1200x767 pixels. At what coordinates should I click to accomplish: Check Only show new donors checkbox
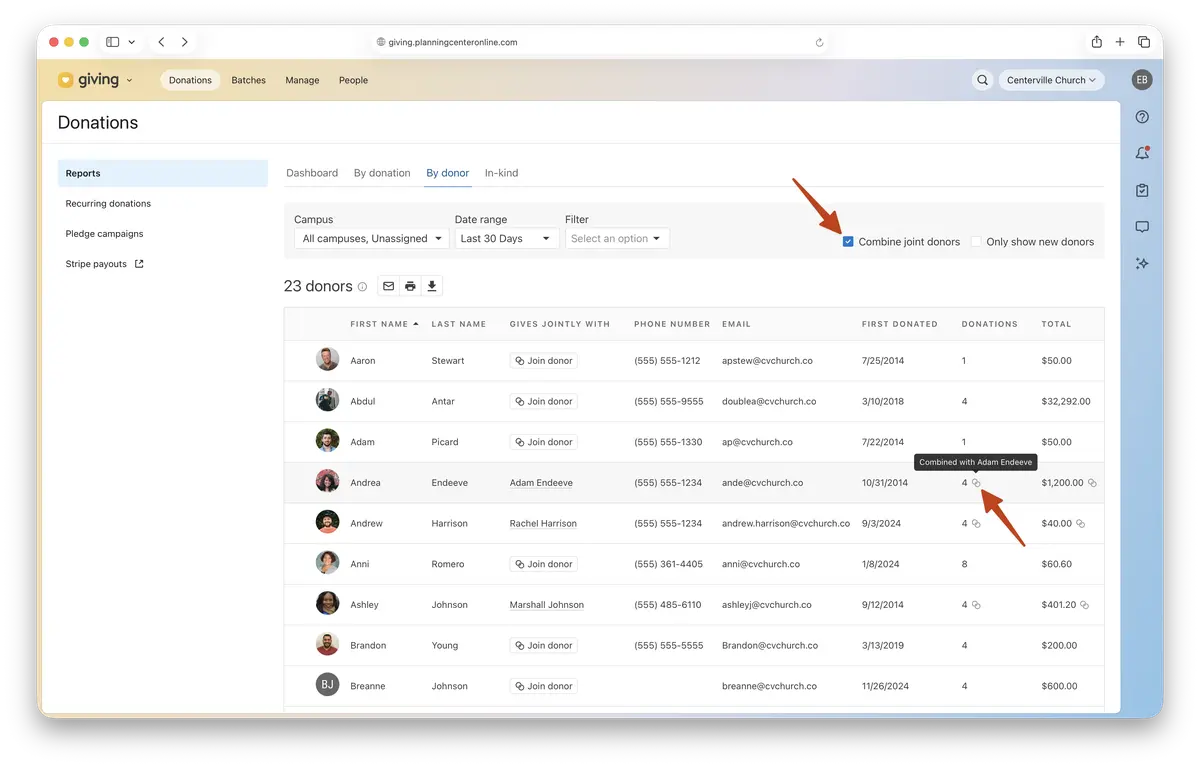click(x=976, y=242)
